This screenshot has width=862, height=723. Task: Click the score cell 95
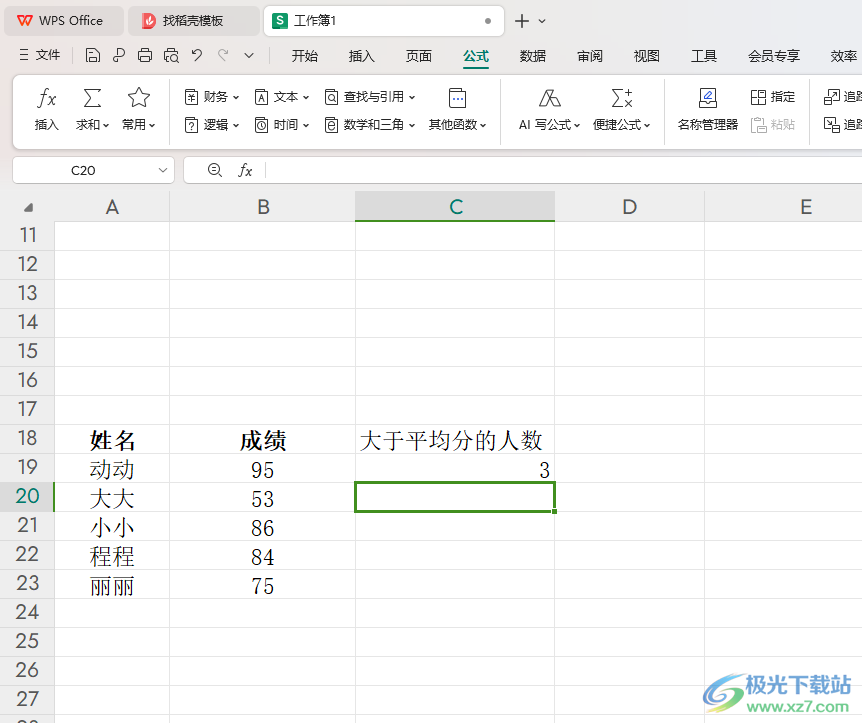(263, 468)
